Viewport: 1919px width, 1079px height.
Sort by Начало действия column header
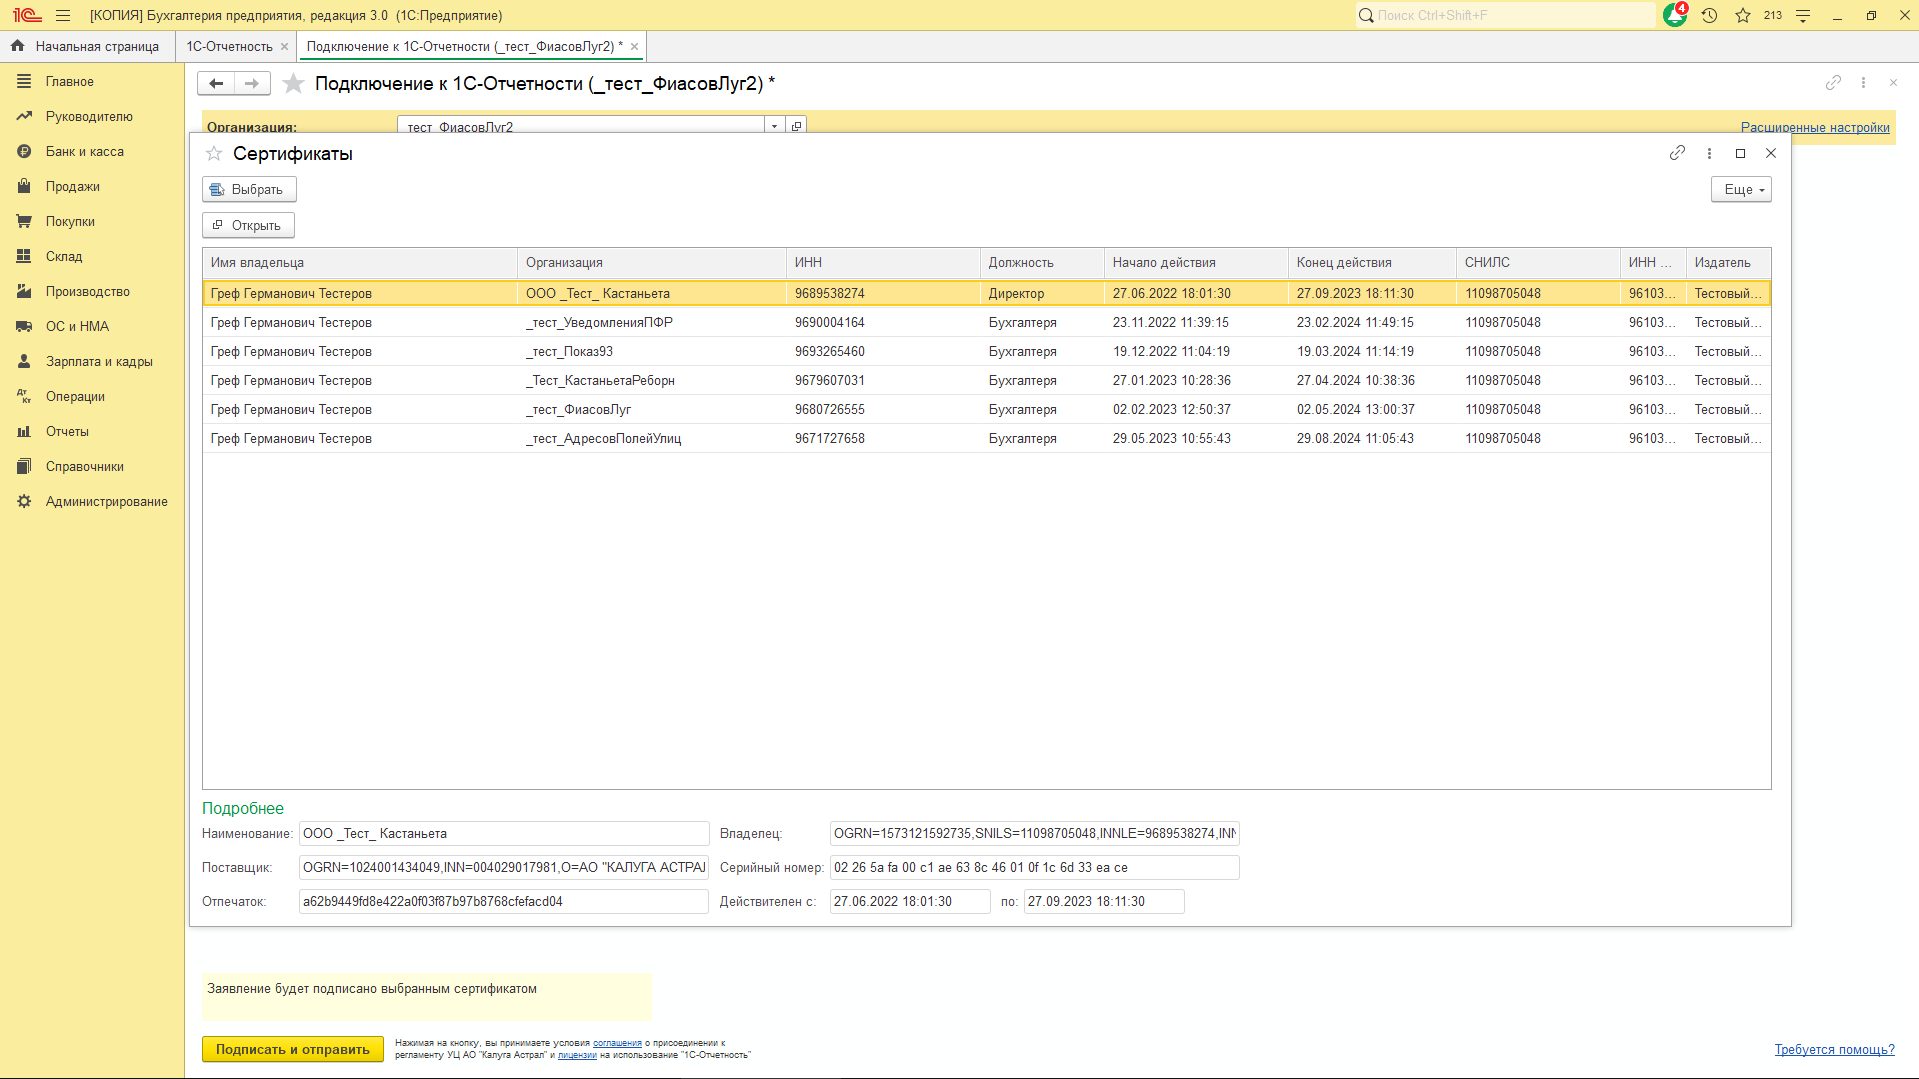(x=1196, y=262)
